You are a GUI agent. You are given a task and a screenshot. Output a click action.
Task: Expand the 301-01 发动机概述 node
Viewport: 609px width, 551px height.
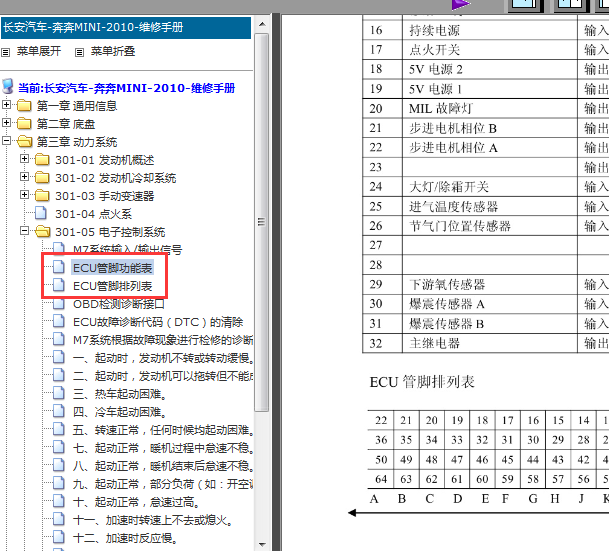click(24, 158)
